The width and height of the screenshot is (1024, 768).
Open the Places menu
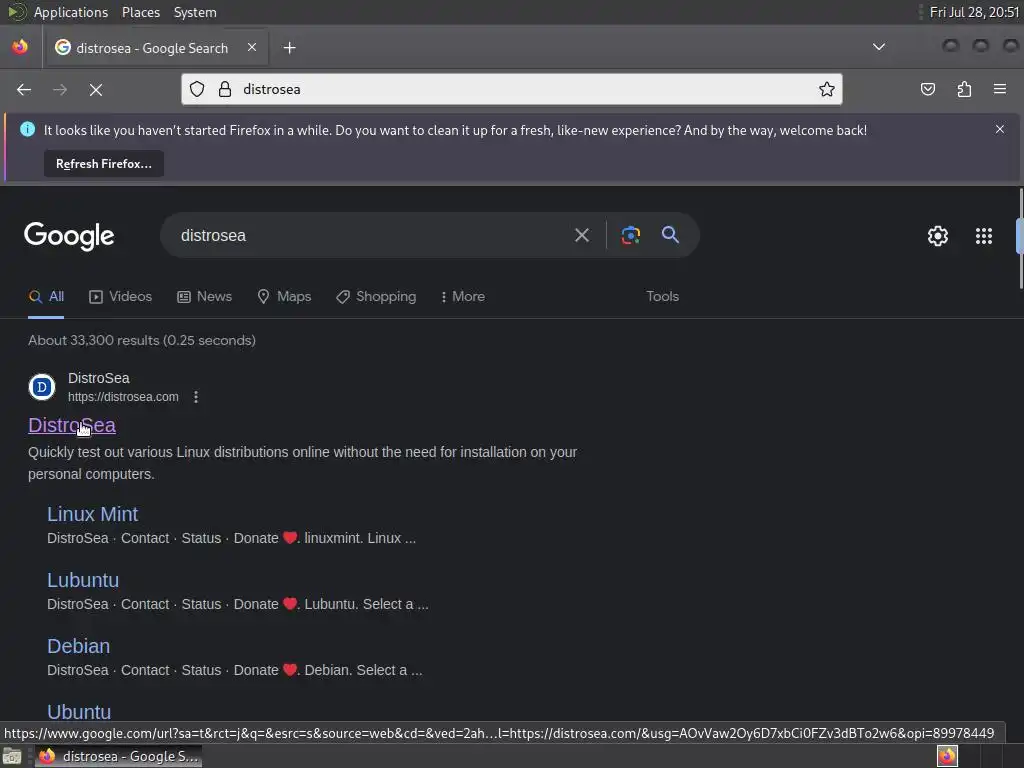(x=141, y=12)
